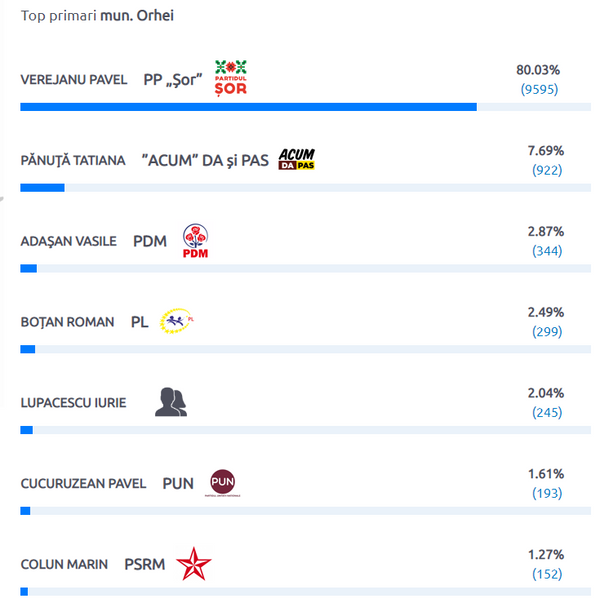Image resolution: width=600 pixels, height=612 pixels.
Task: Select candidate name LUPACESCU IURIE
Action: (x=73, y=403)
